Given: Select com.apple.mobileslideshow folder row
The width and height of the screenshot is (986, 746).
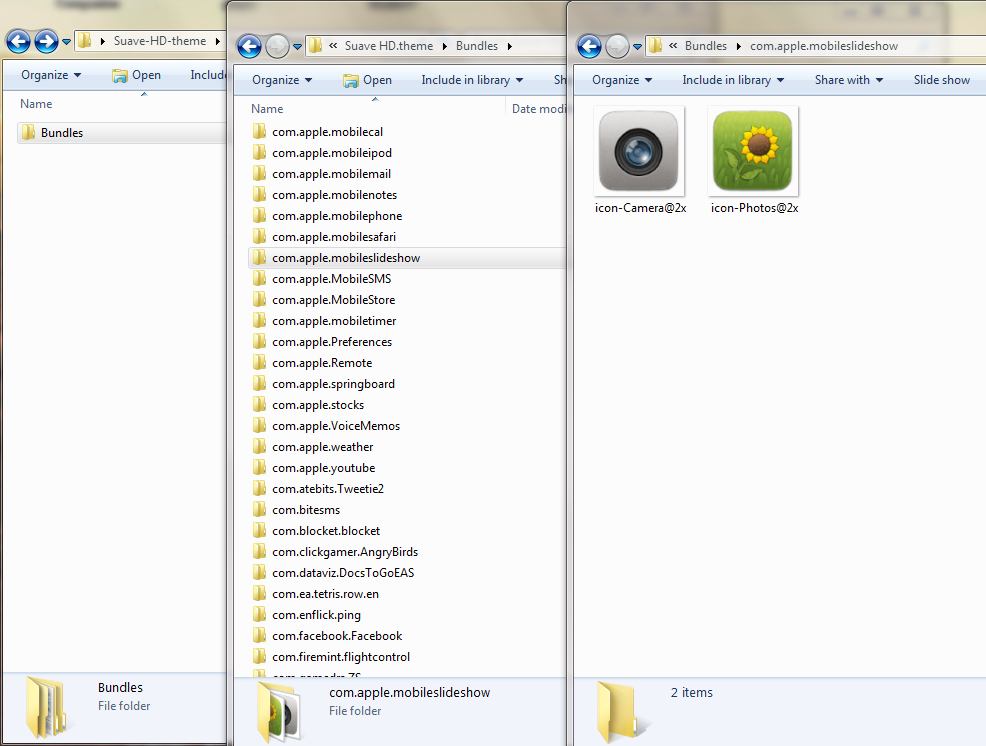Looking at the screenshot, I should coord(407,258).
